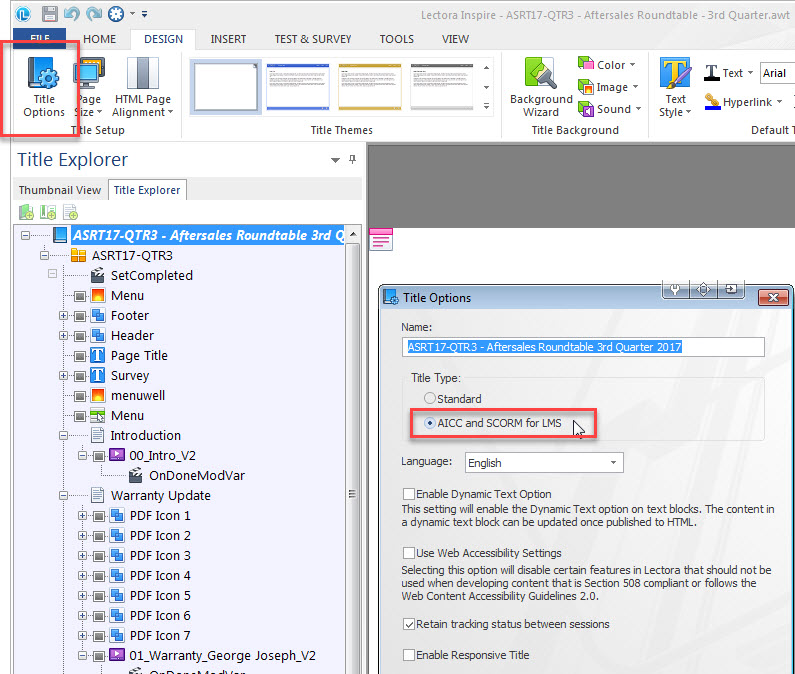This screenshot has width=795, height=674.
Task: Open the quick access toolbar customize arrow
Action: [x=144, y=14]
